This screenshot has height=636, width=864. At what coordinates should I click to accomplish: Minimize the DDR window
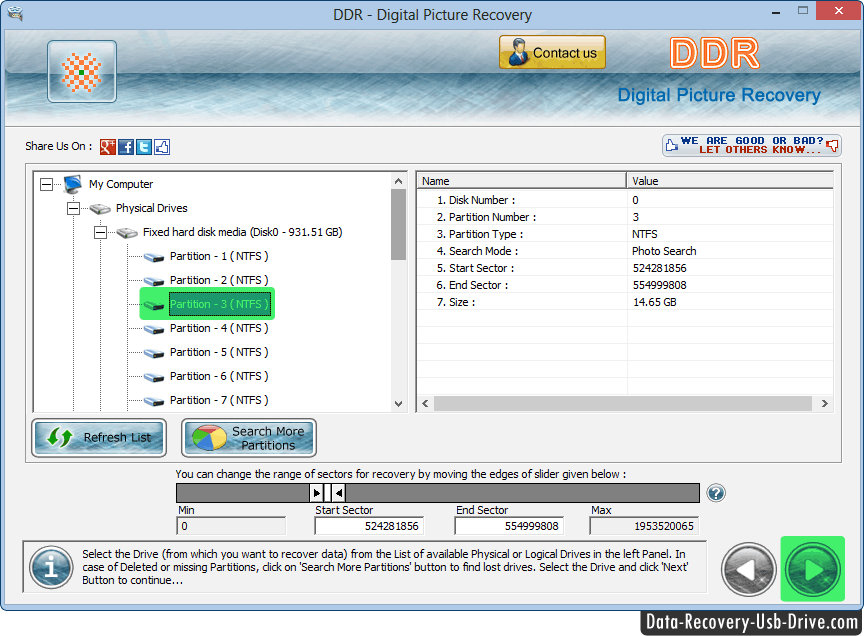(x=776, y=11)
